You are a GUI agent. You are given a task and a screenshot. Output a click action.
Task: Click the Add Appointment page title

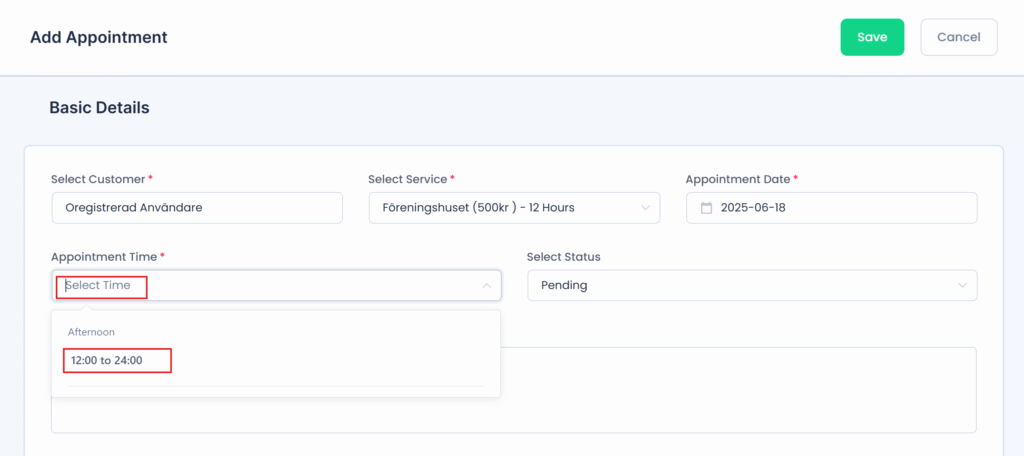(99, 37)
